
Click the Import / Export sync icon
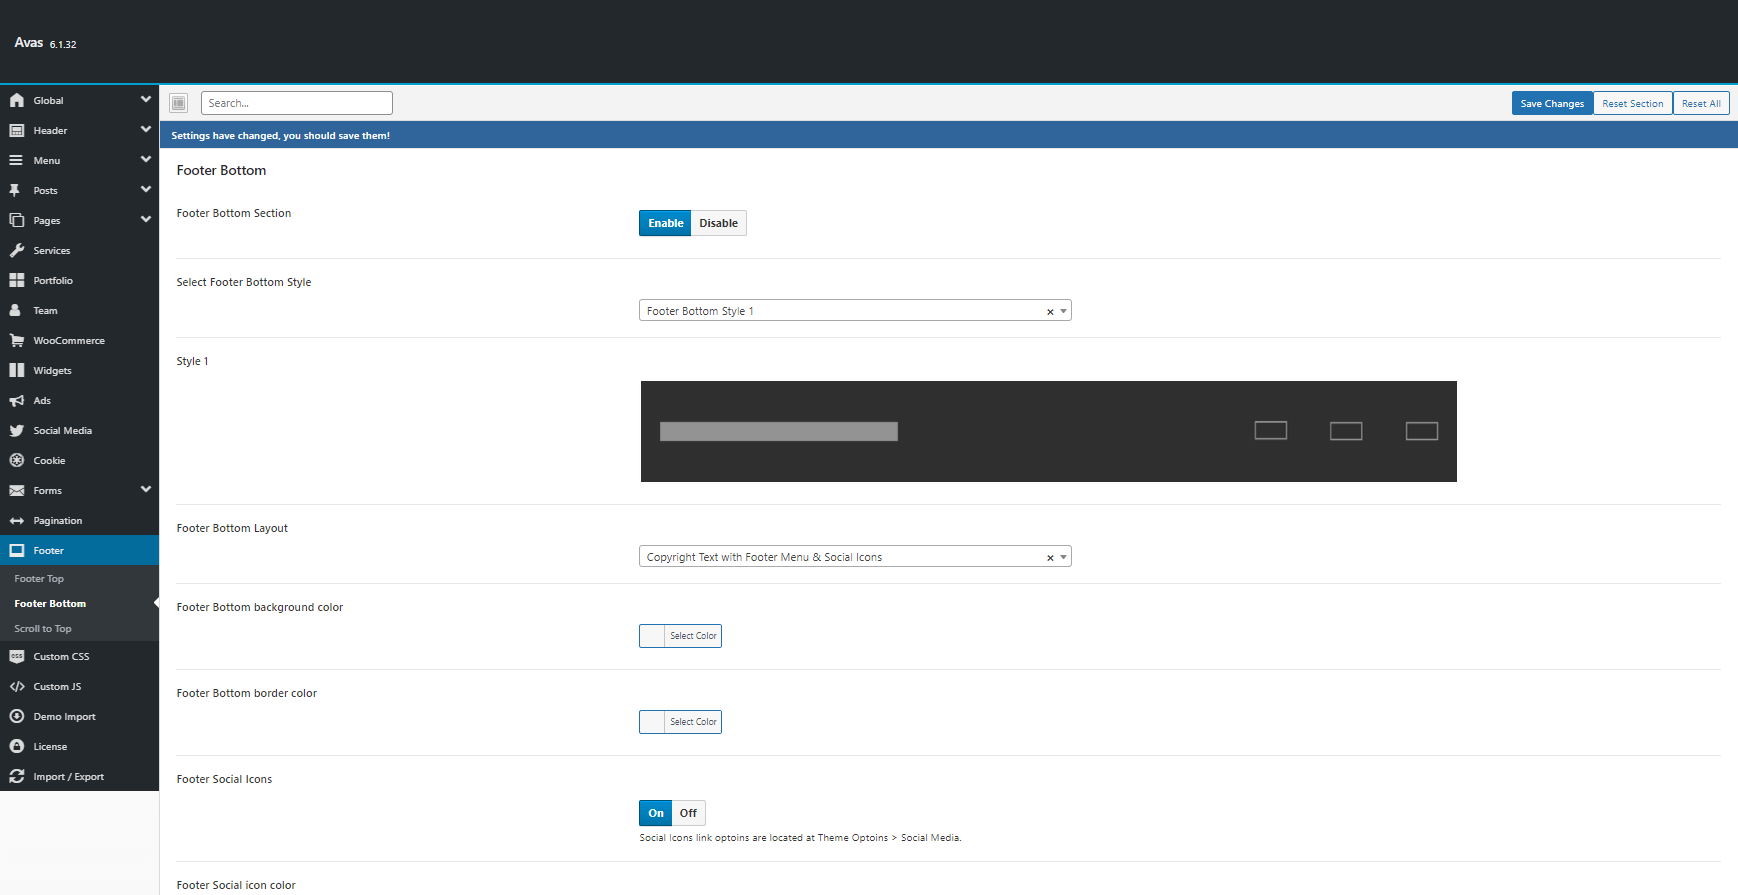tap(17, 777)
